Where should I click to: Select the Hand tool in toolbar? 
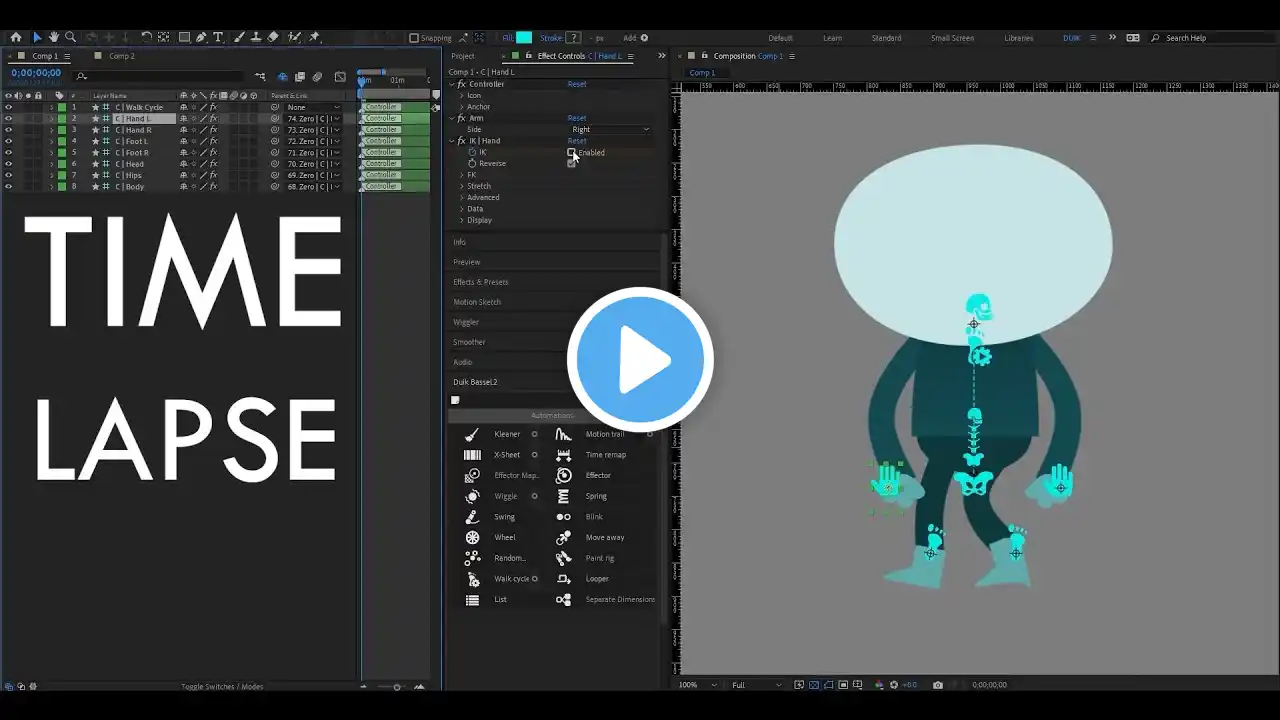point(54,37)
